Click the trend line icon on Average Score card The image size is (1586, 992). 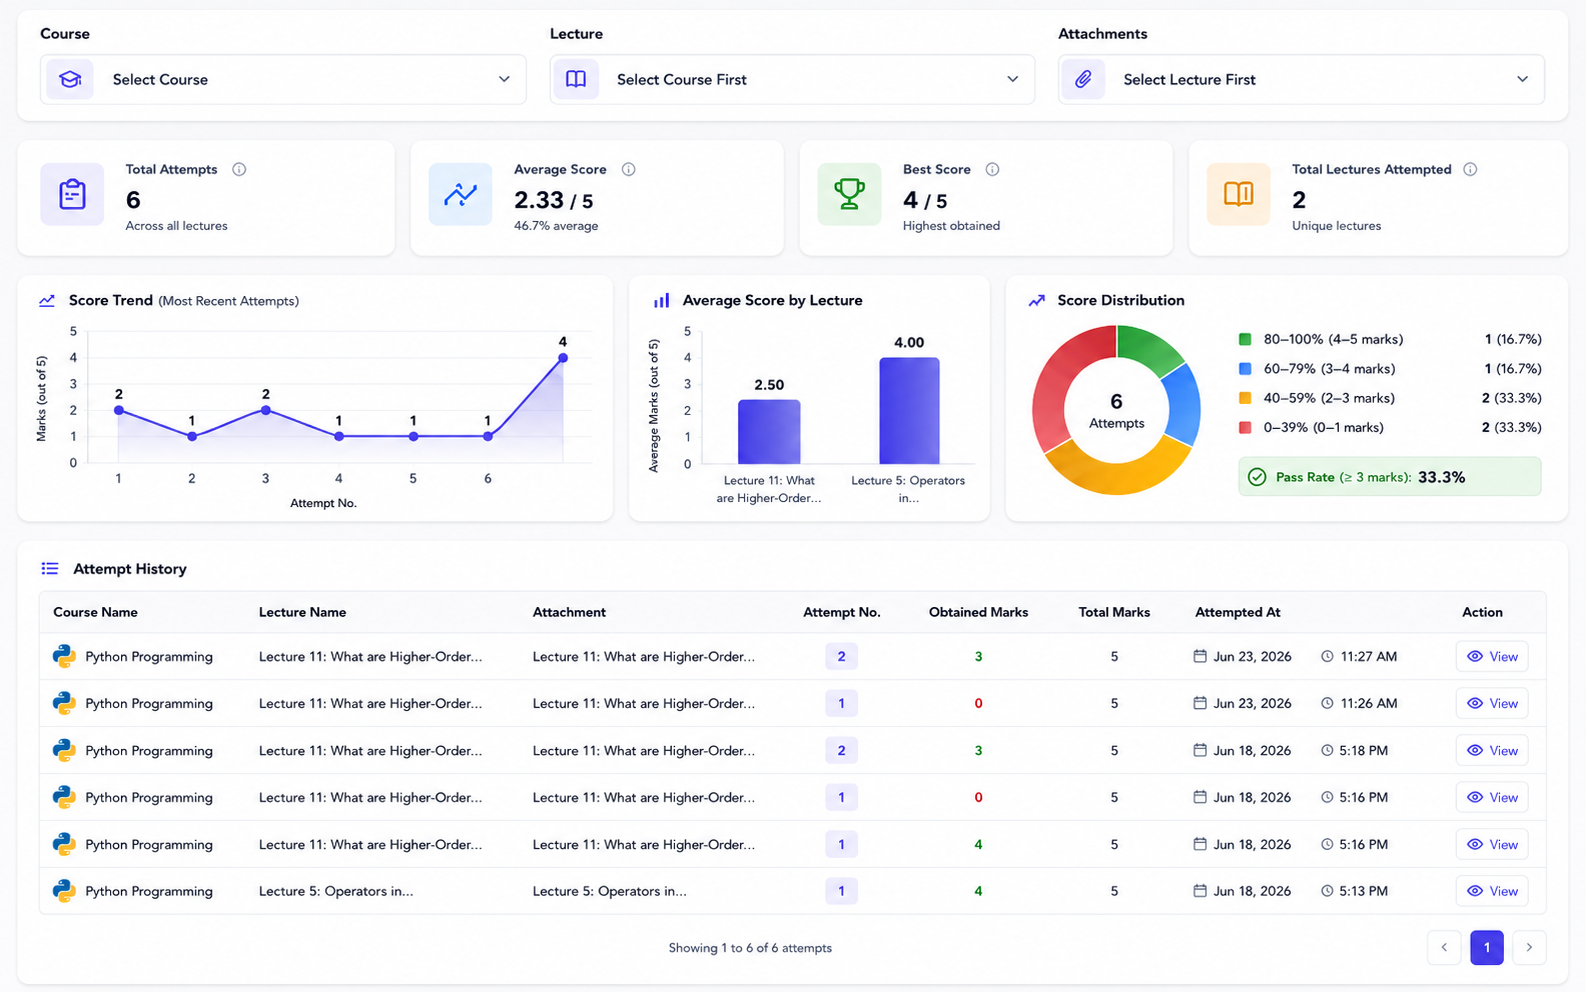460,194
